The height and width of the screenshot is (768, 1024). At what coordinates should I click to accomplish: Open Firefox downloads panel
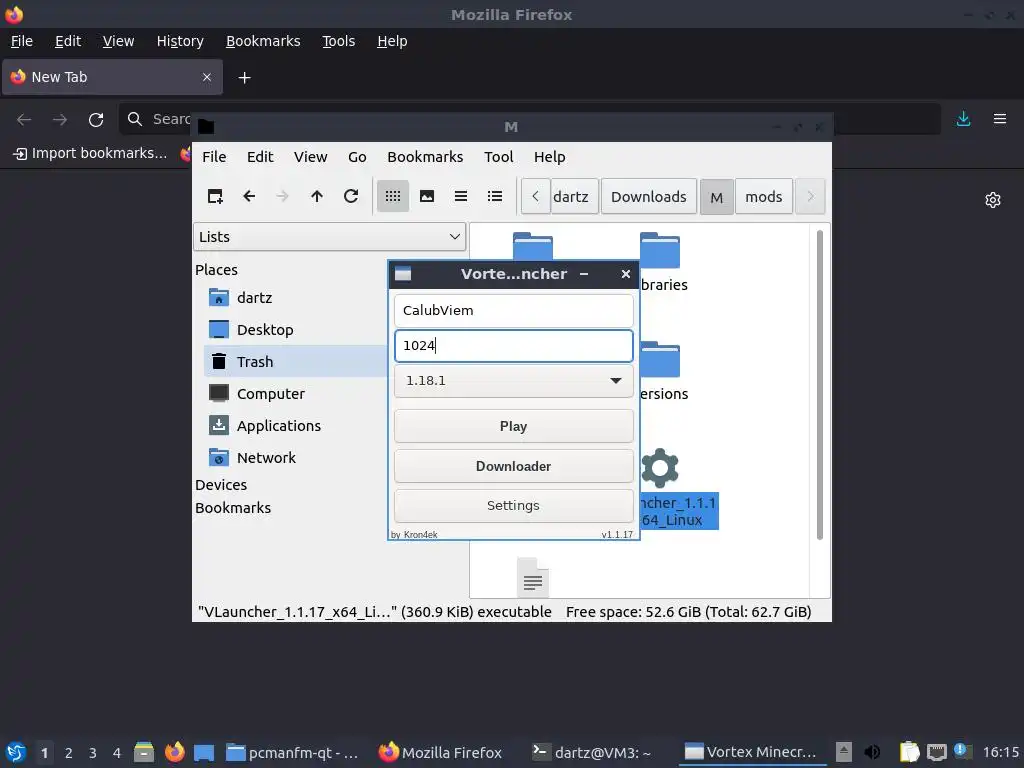click(963, 119)
